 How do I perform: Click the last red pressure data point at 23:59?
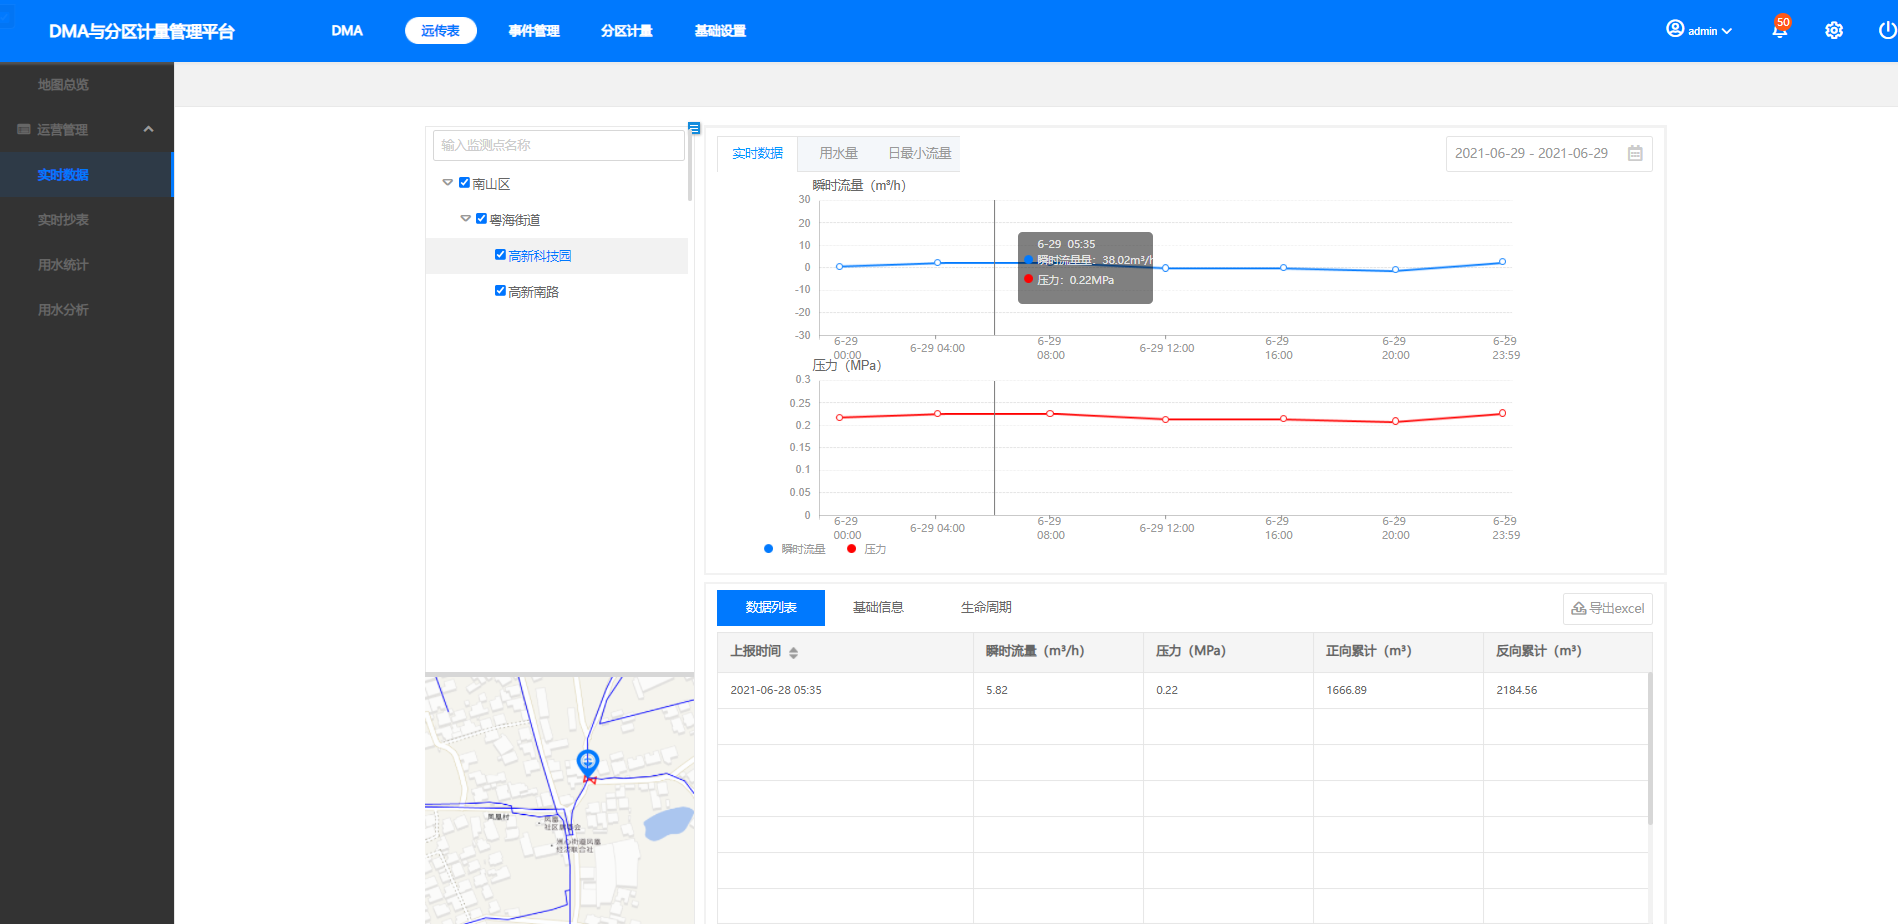pyautogui.click(x=1502, y=413)
